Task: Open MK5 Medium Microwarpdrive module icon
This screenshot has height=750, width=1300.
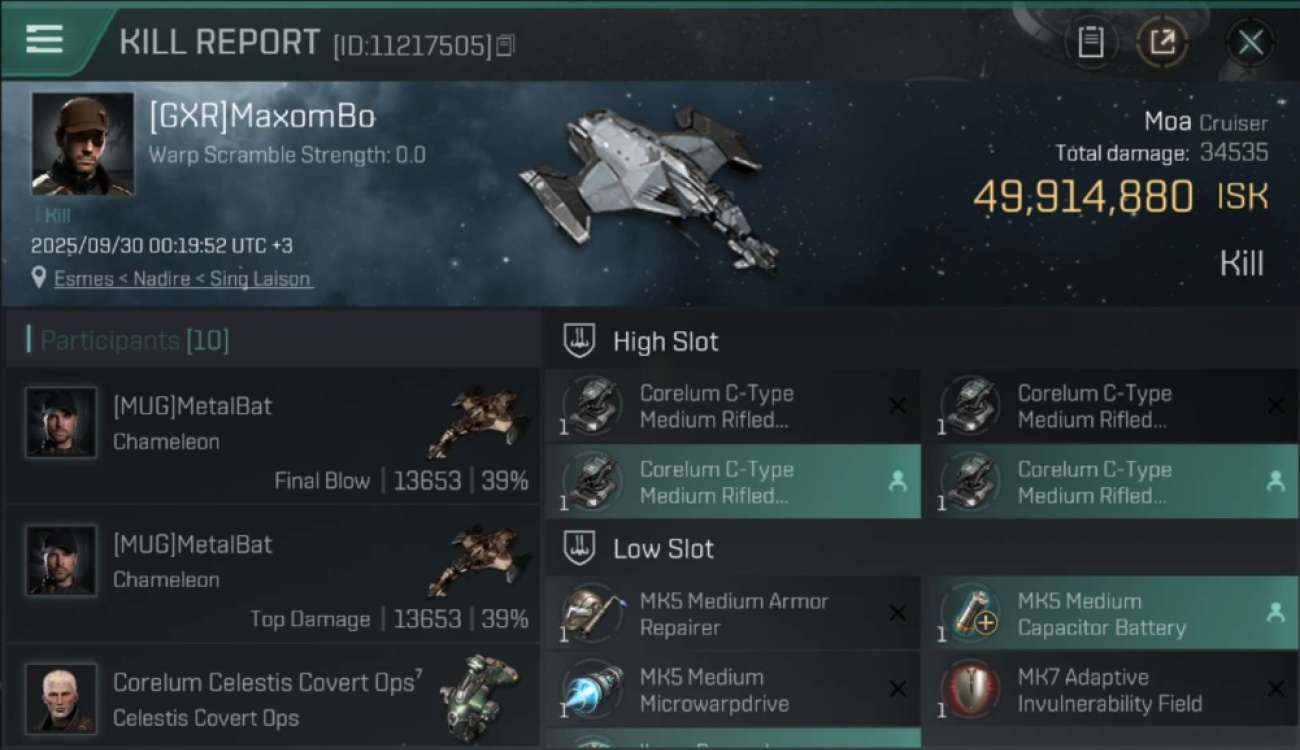Action: 594,689
